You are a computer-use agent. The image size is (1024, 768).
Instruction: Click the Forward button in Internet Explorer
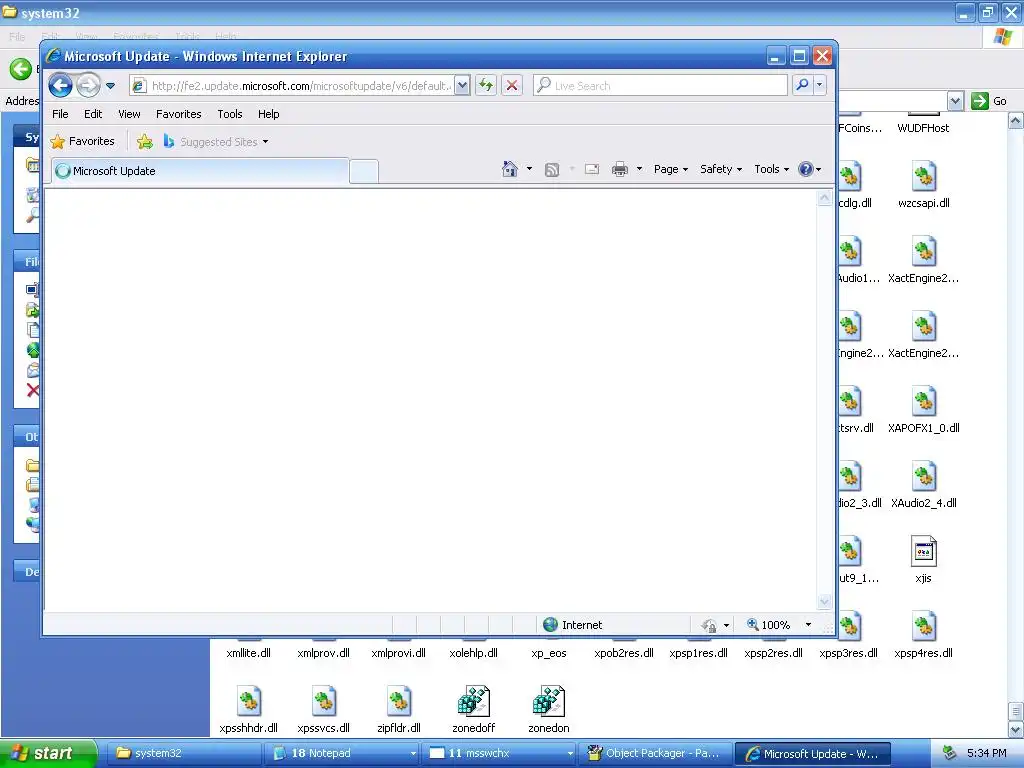pyautogui.click(x=89, y=85)
